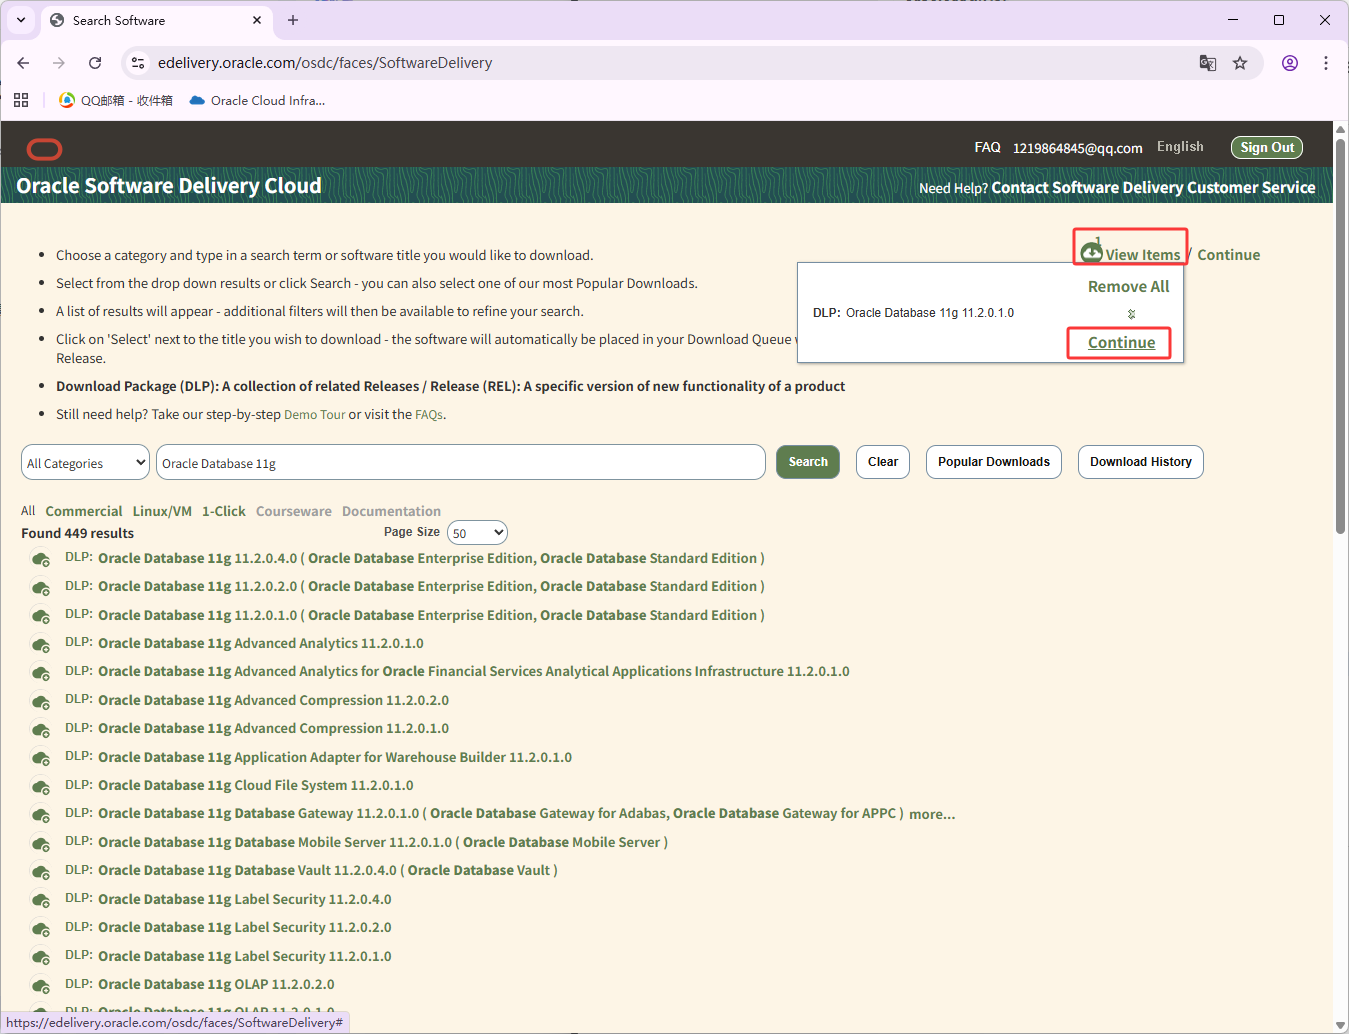Click the View Items download queue icon

click(x=1092, y=252)
